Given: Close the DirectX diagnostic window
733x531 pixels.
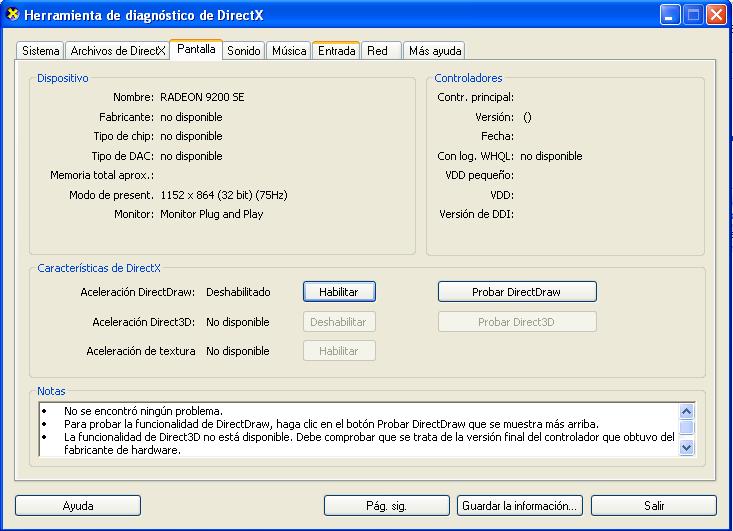Looking at the screenshot, I should (716, 16).
